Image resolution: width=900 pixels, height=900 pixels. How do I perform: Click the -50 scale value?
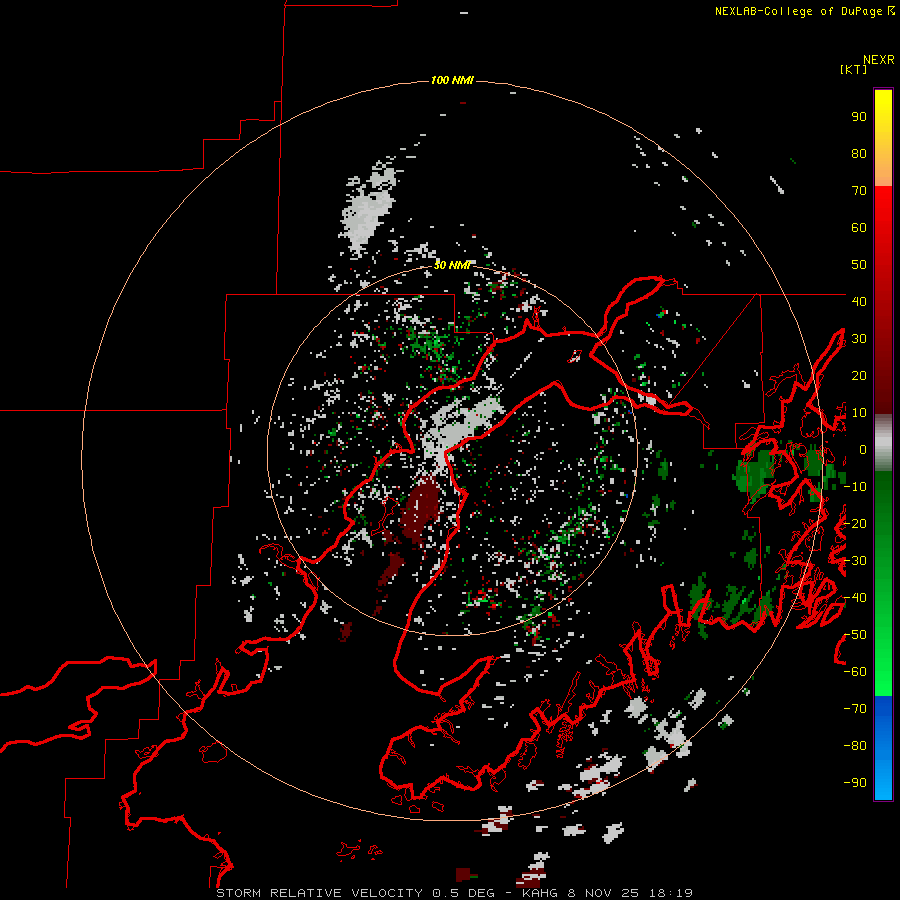855,635
